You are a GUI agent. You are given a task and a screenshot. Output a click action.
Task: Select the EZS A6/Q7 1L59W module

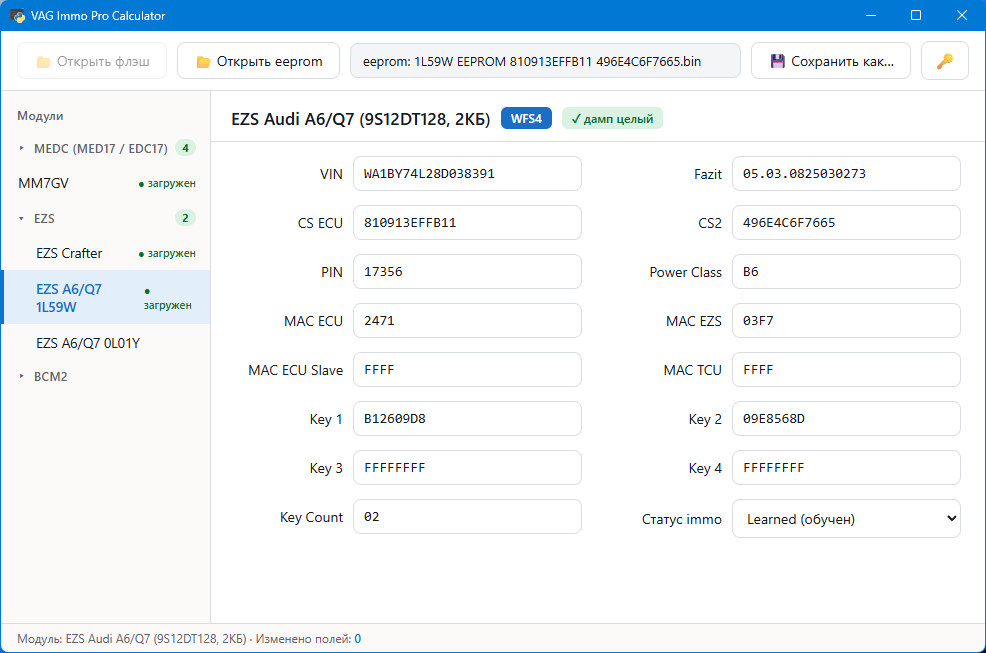pos(106,298)
